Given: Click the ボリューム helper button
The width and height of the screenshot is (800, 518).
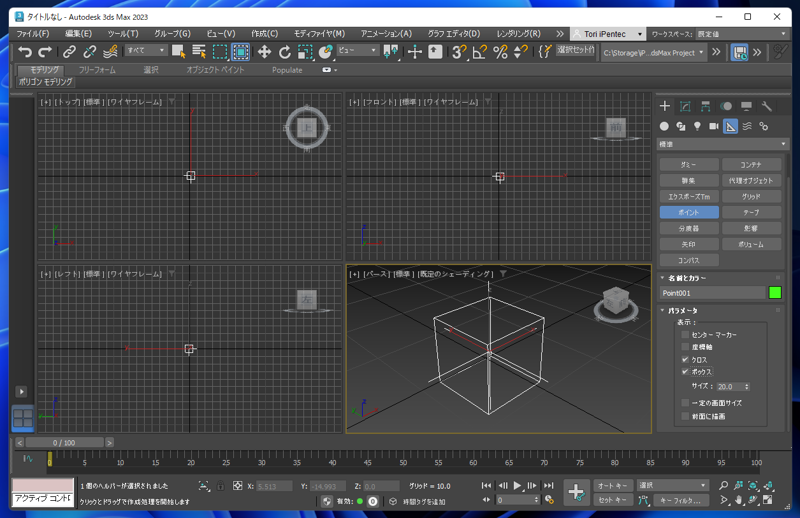Looking at the screenshot, I should coord(751,244).
